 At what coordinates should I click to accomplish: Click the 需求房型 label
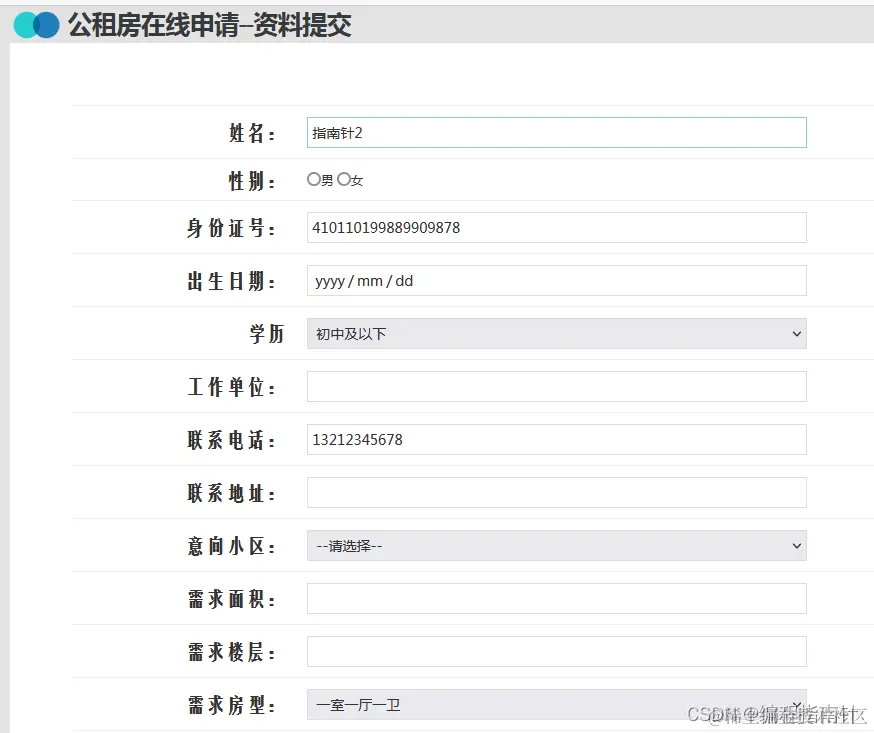click(231, 705)
